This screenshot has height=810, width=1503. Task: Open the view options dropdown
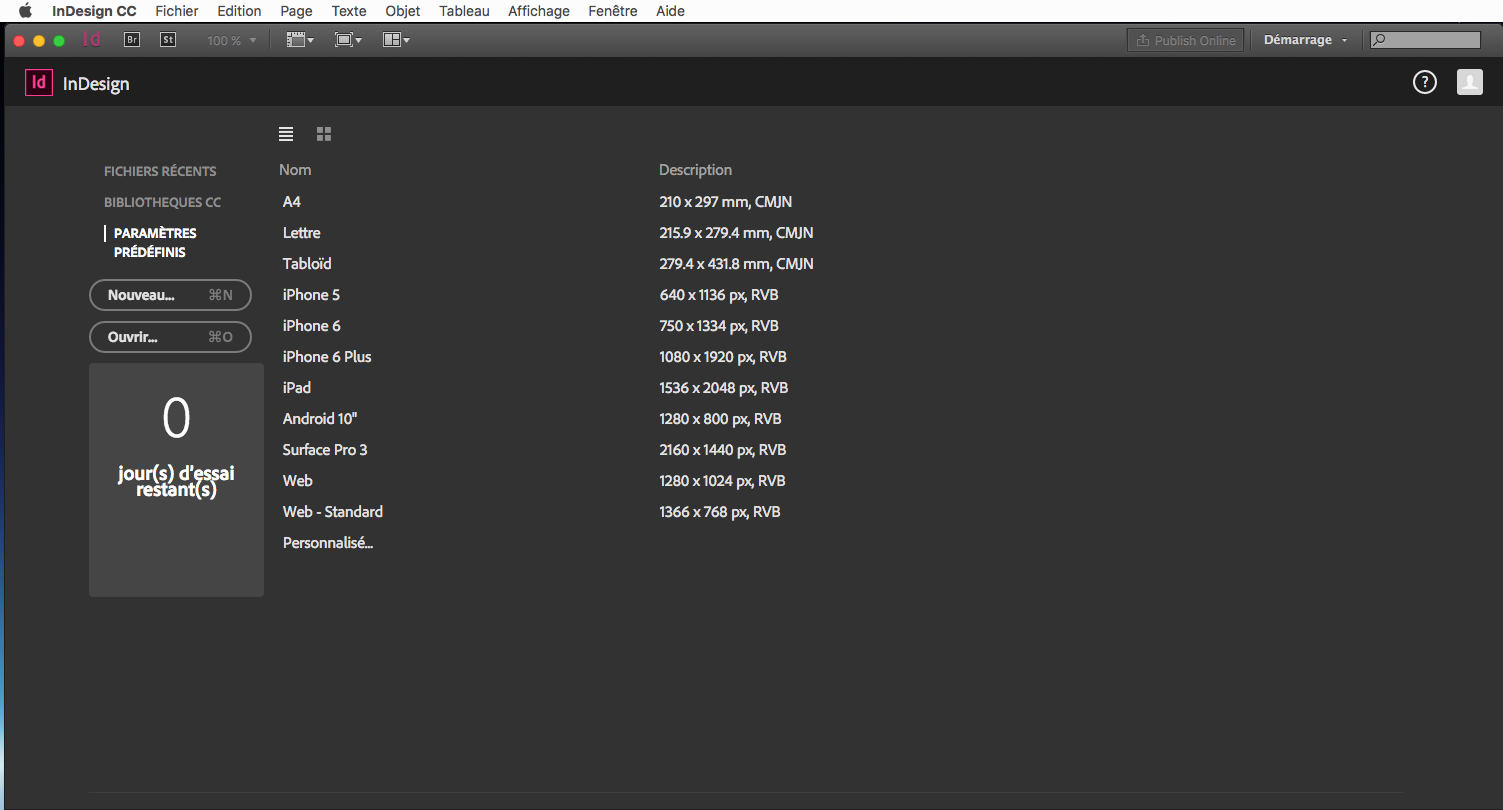300,40
